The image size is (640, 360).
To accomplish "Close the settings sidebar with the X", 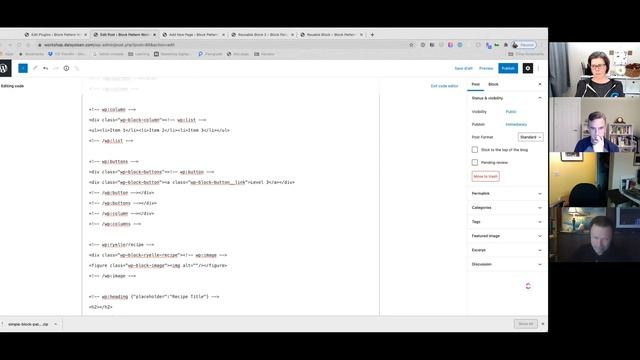I will (540, 84).
